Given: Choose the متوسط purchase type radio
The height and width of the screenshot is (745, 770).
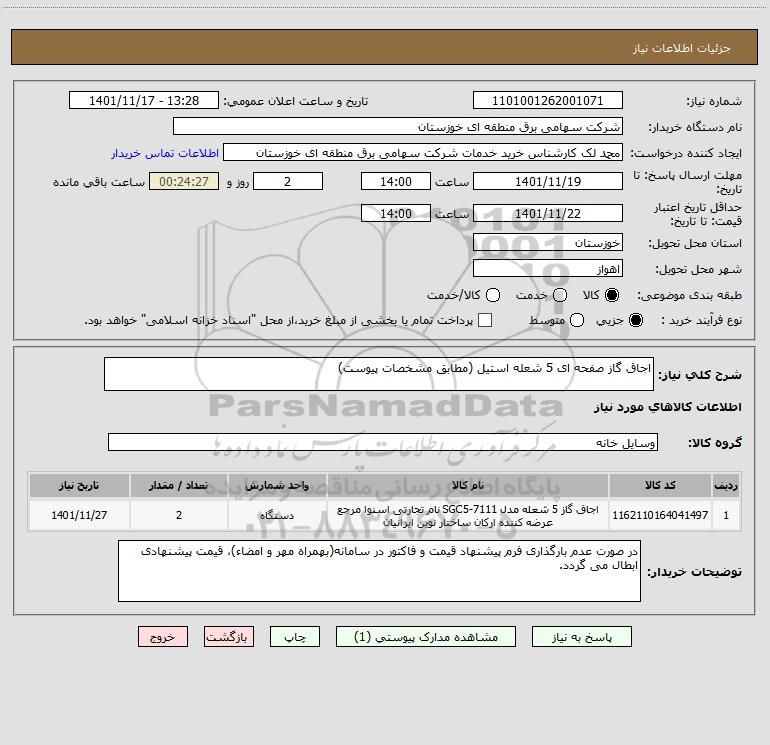Looking at the screenshot, I should 577,320.
